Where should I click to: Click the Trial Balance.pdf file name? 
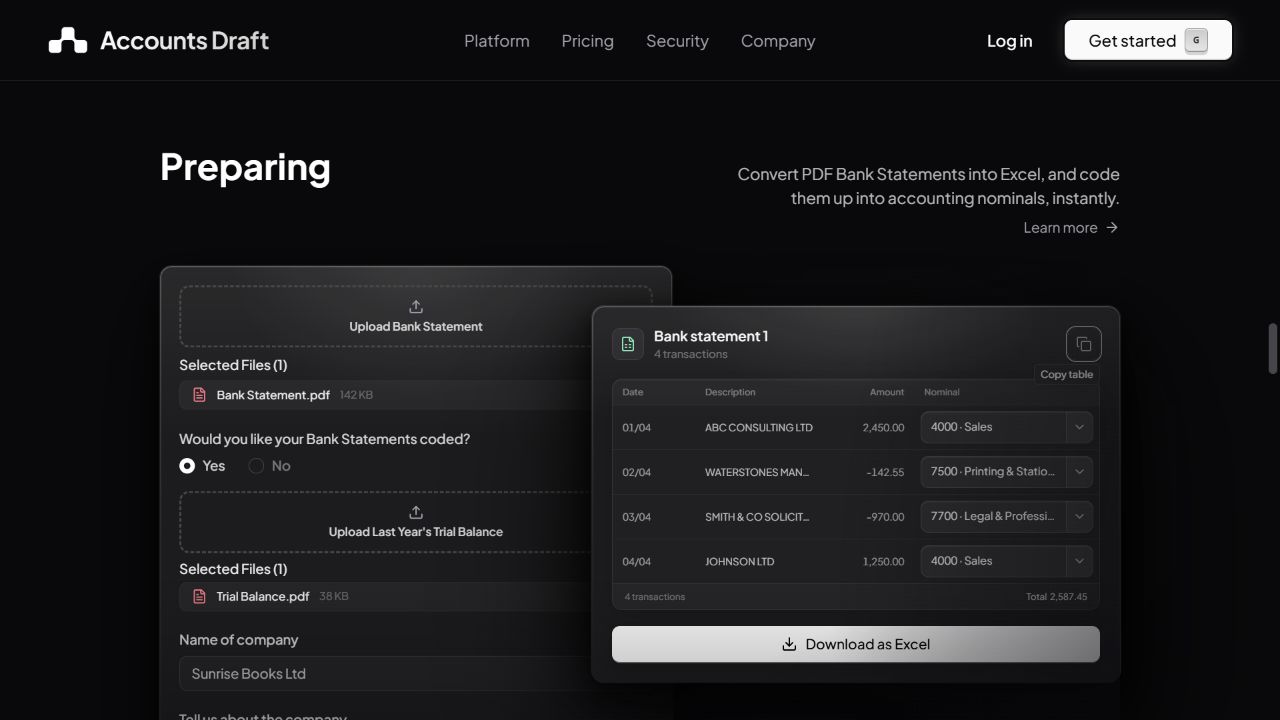(263, 597)
